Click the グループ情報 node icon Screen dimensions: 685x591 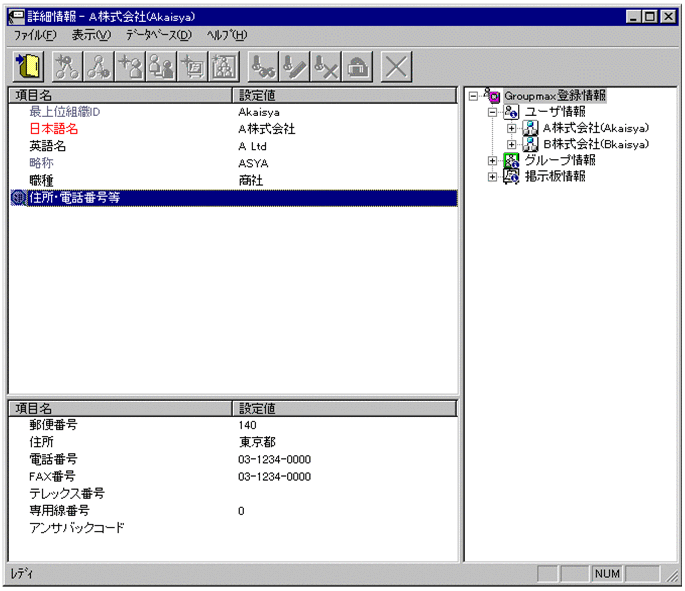(511, 160)
